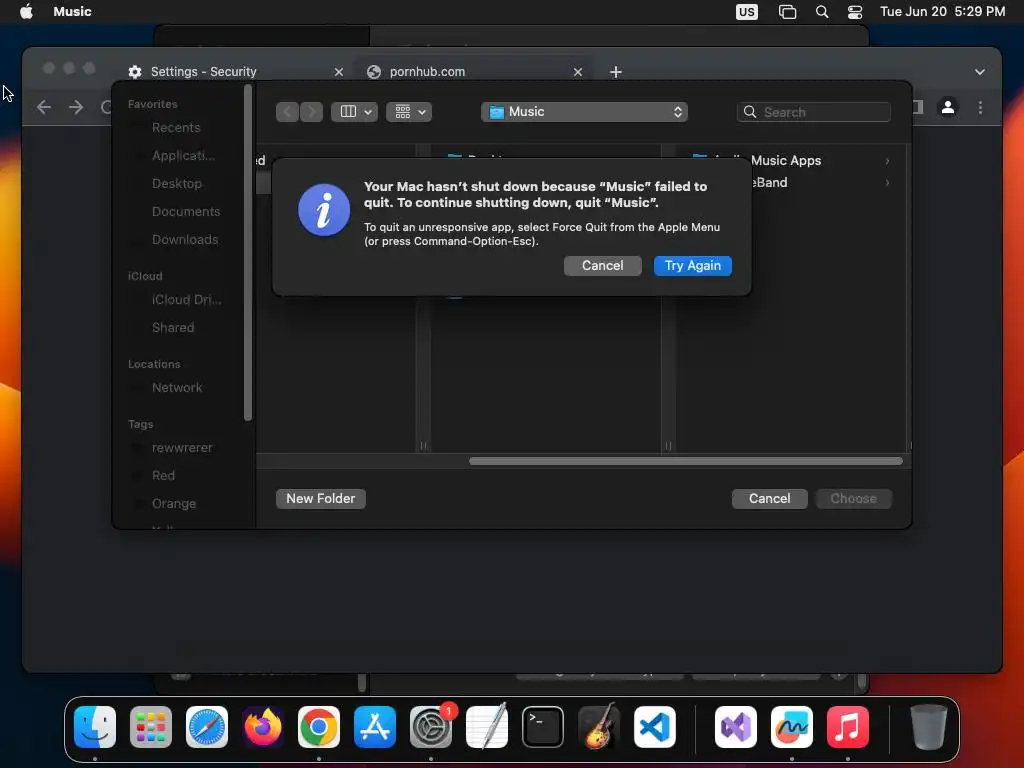Open Freeform from the dock
The width and height of the screenshot is (1024, 768).
pos(792,727)
